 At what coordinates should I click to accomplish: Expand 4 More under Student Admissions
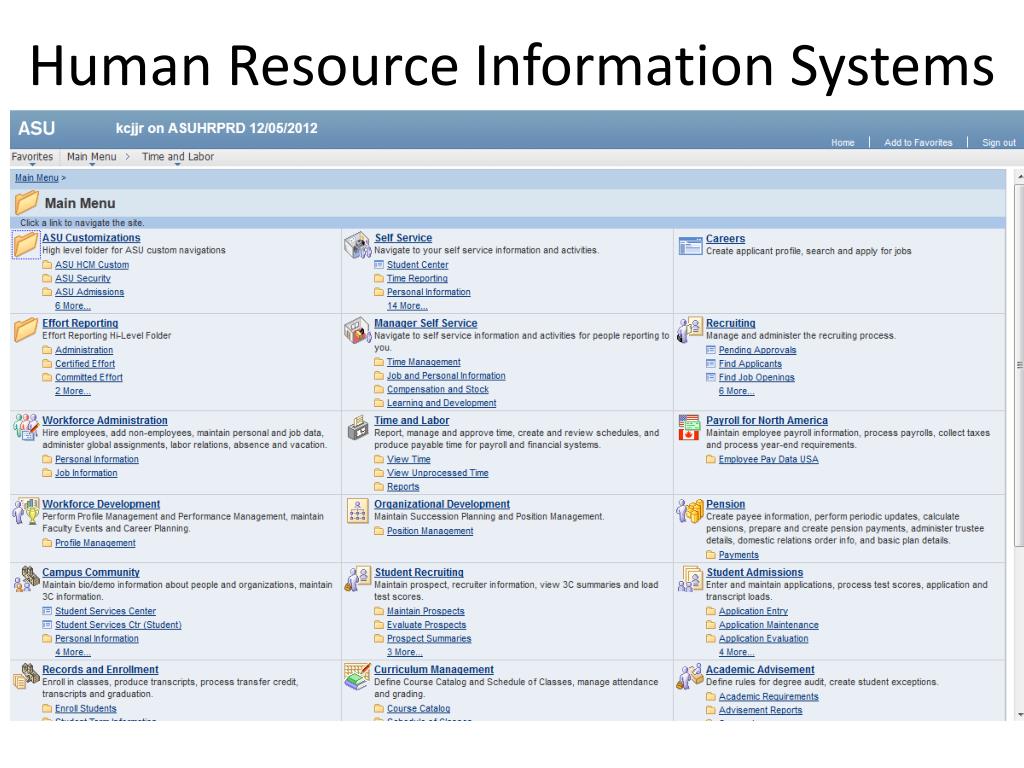[737, 652]
